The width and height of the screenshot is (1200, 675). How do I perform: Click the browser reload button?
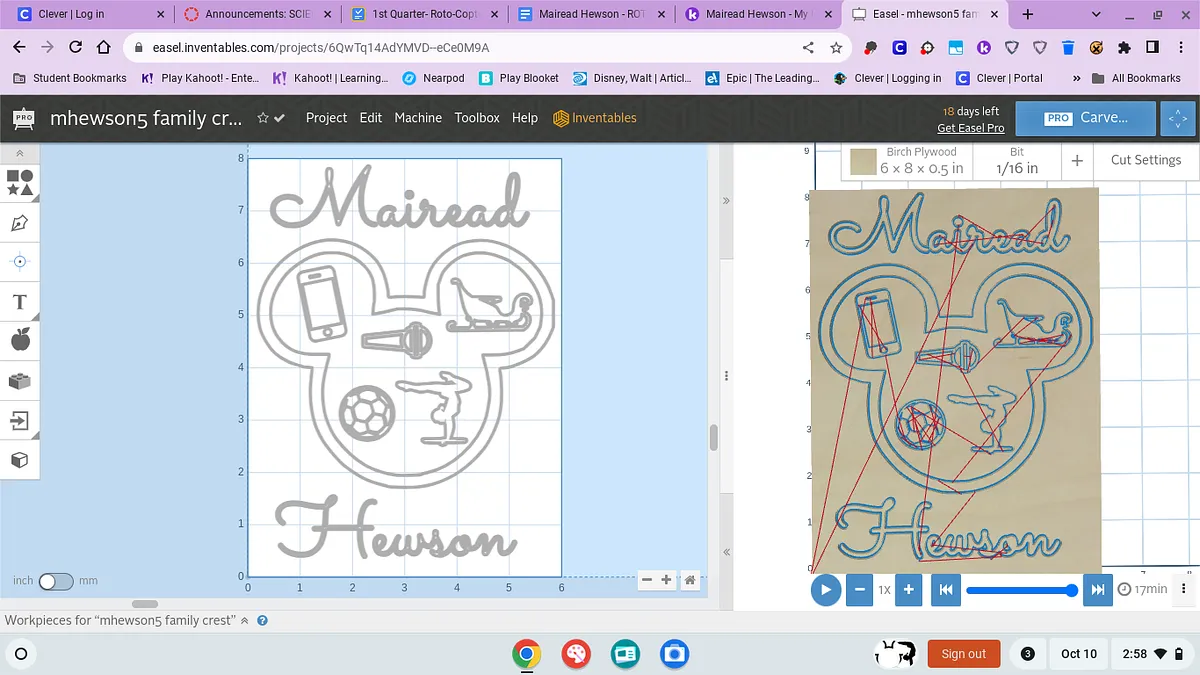click(x=75, y=47)
